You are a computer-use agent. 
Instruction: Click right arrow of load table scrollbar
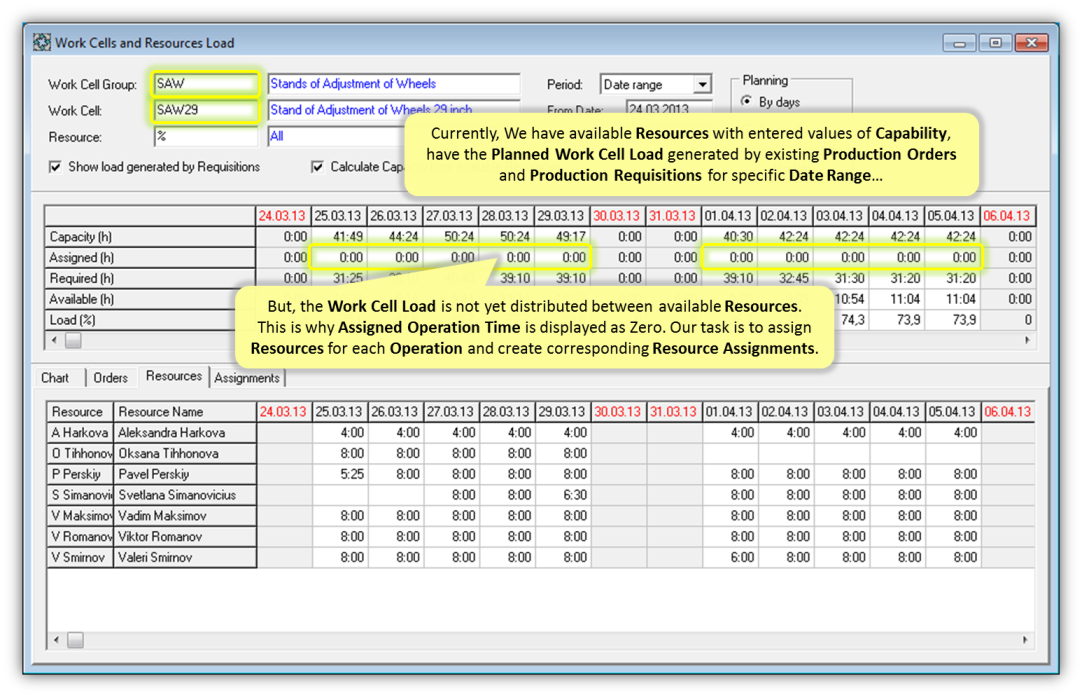(1027, 340)
